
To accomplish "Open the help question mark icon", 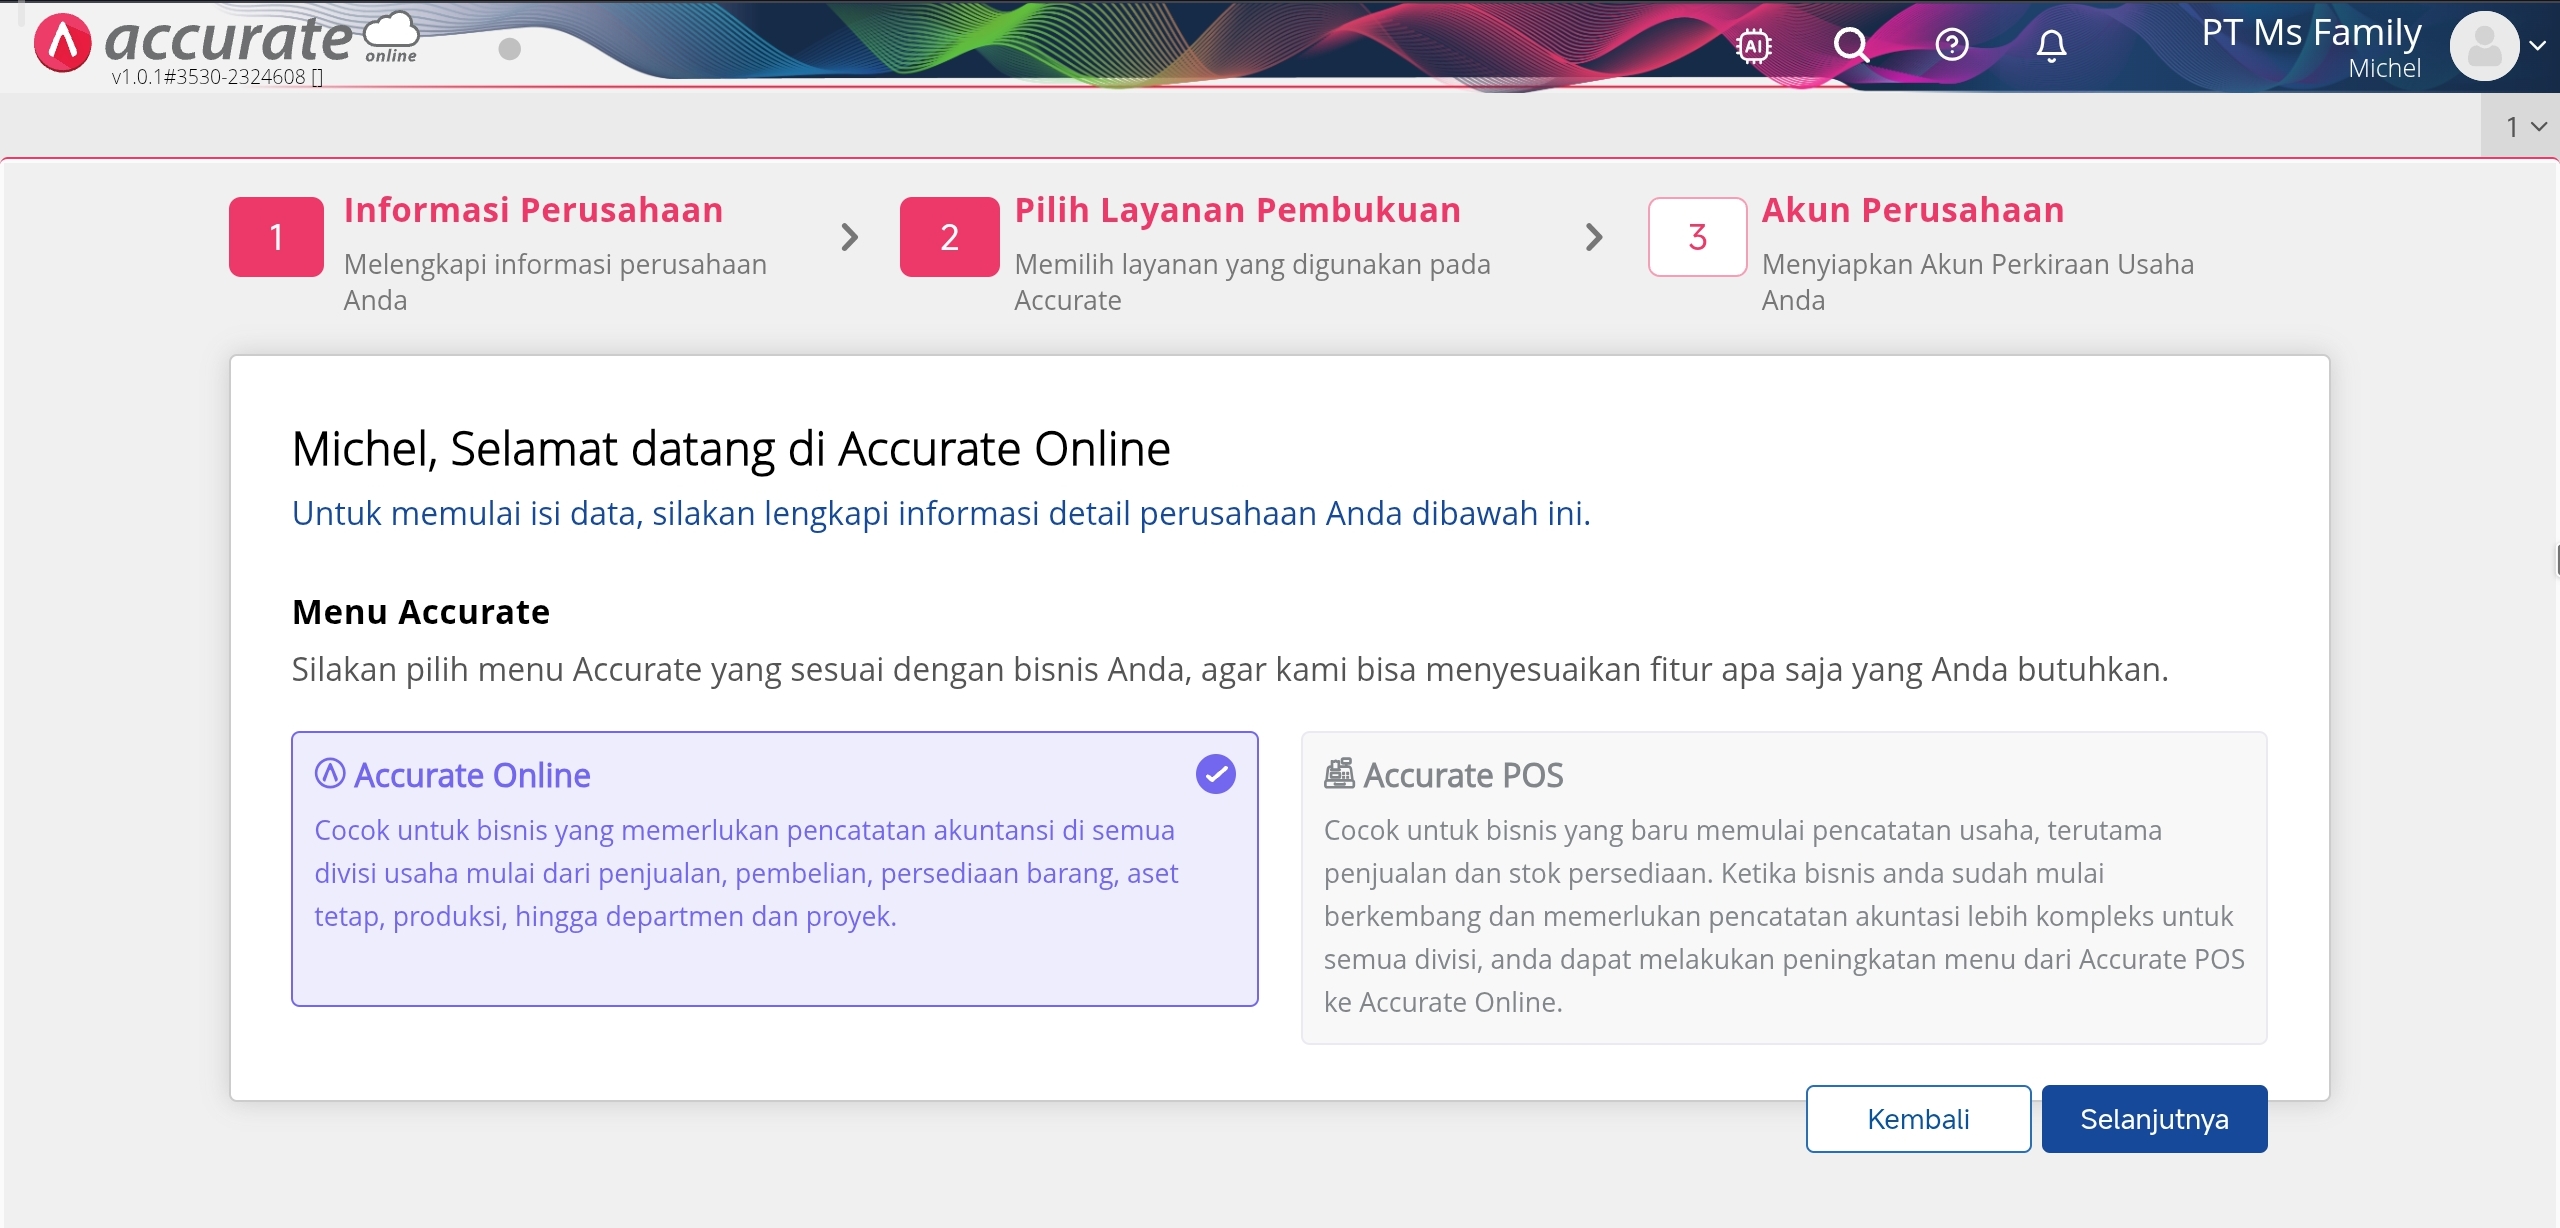I will pyautogui.click(x=1951, y=46).
